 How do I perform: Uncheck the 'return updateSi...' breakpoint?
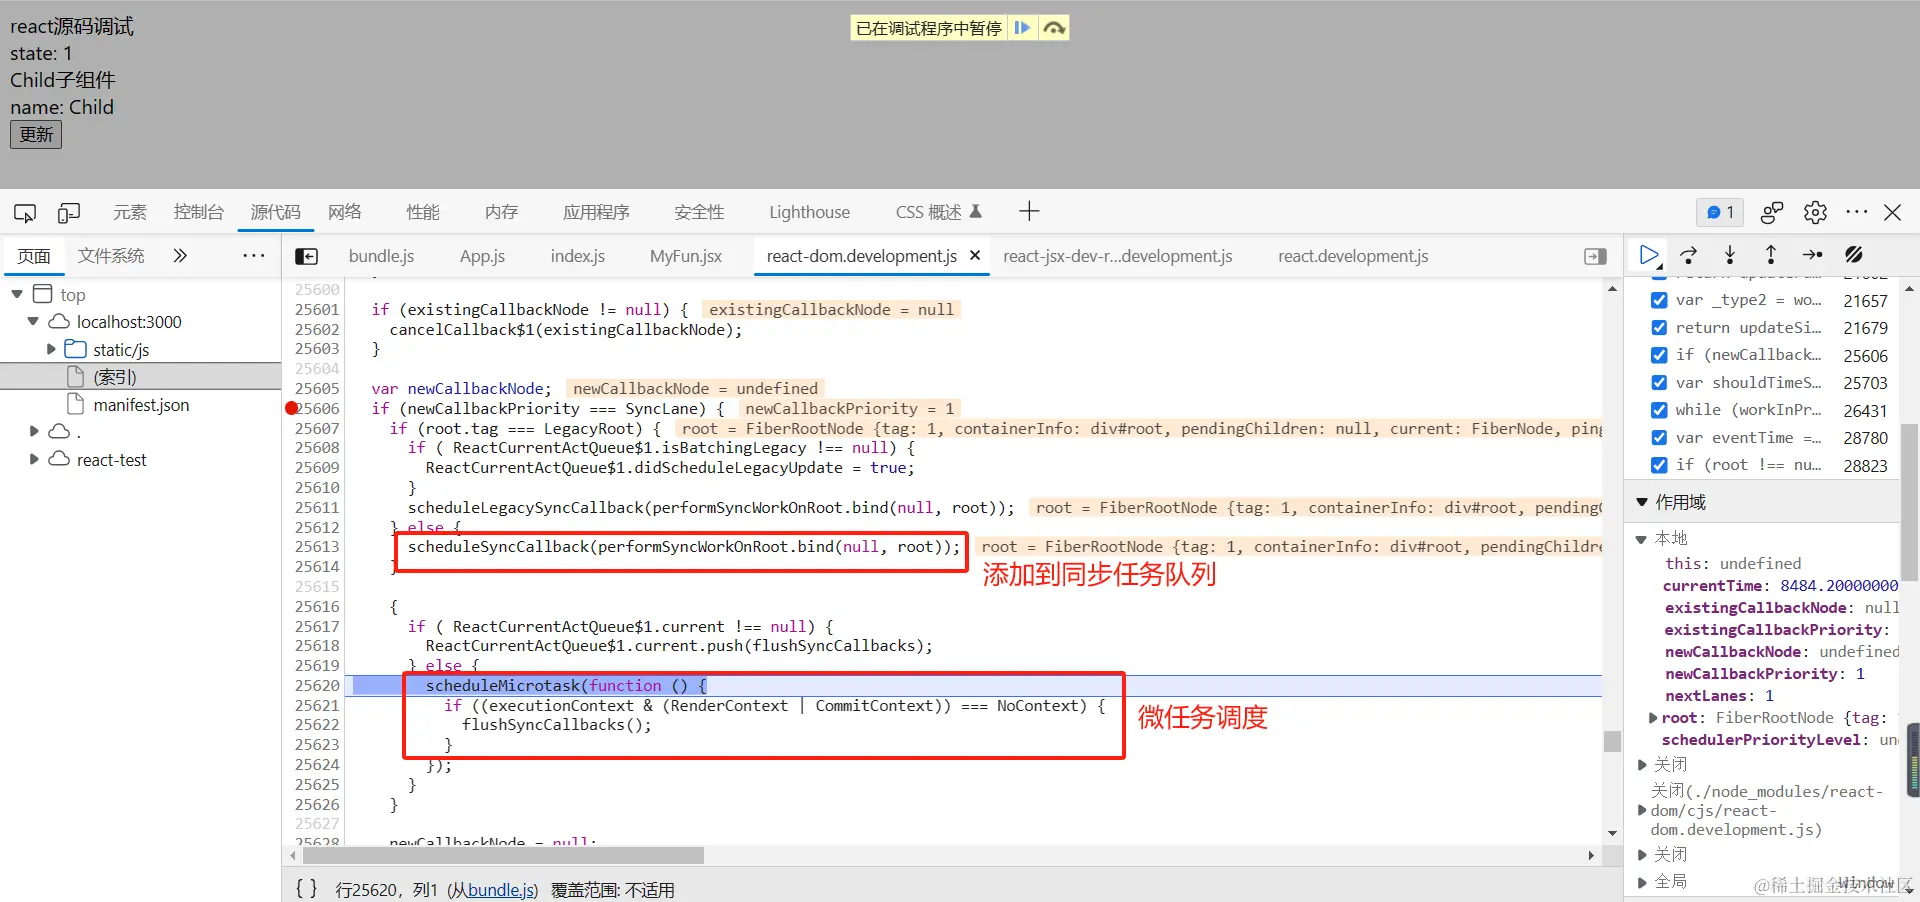(x=1659, y=327)
